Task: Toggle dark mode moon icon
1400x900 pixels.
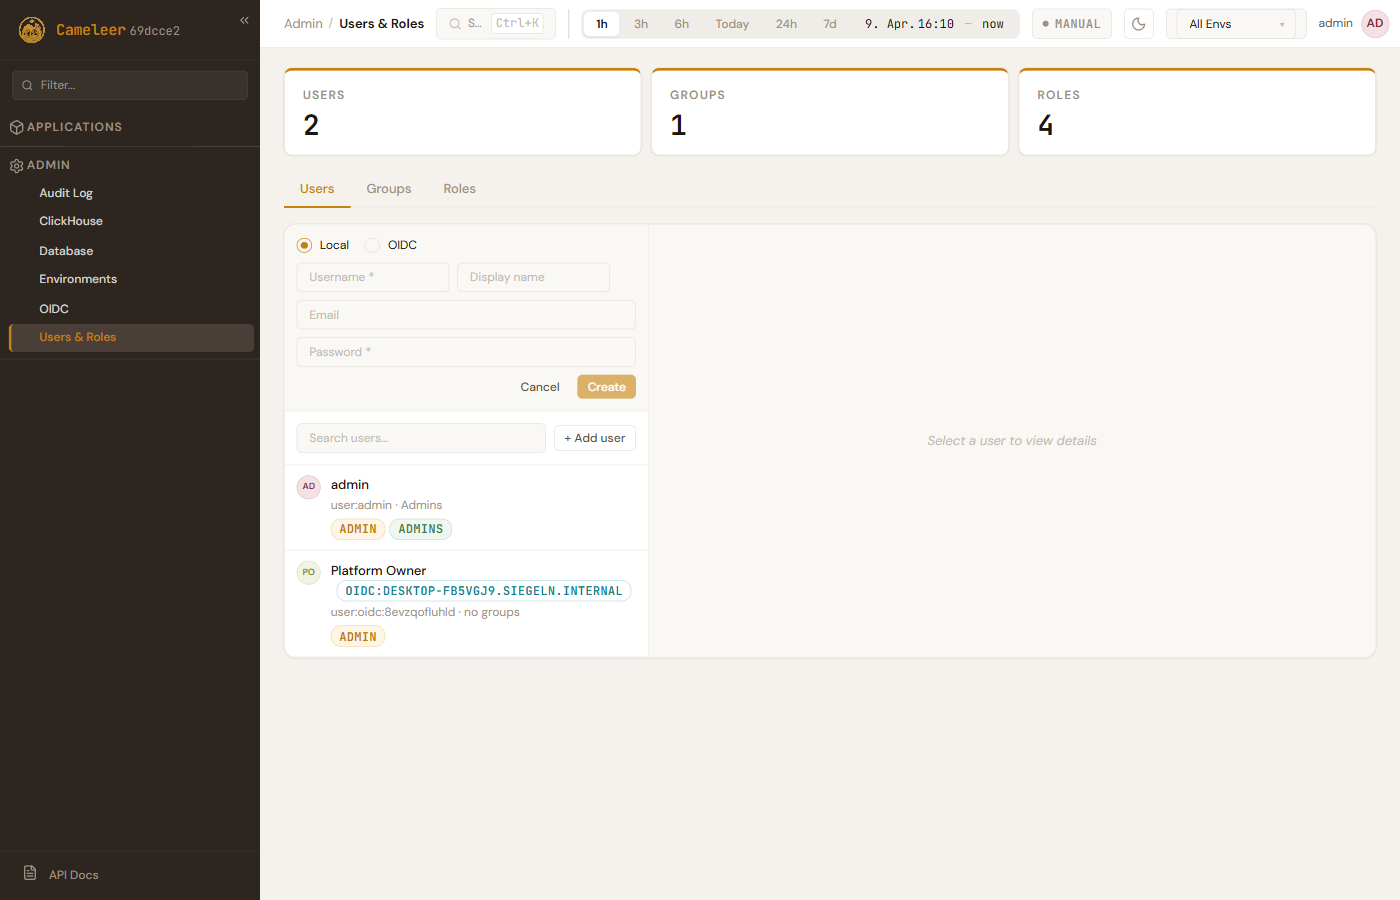Action: (x=1138, y=24)
